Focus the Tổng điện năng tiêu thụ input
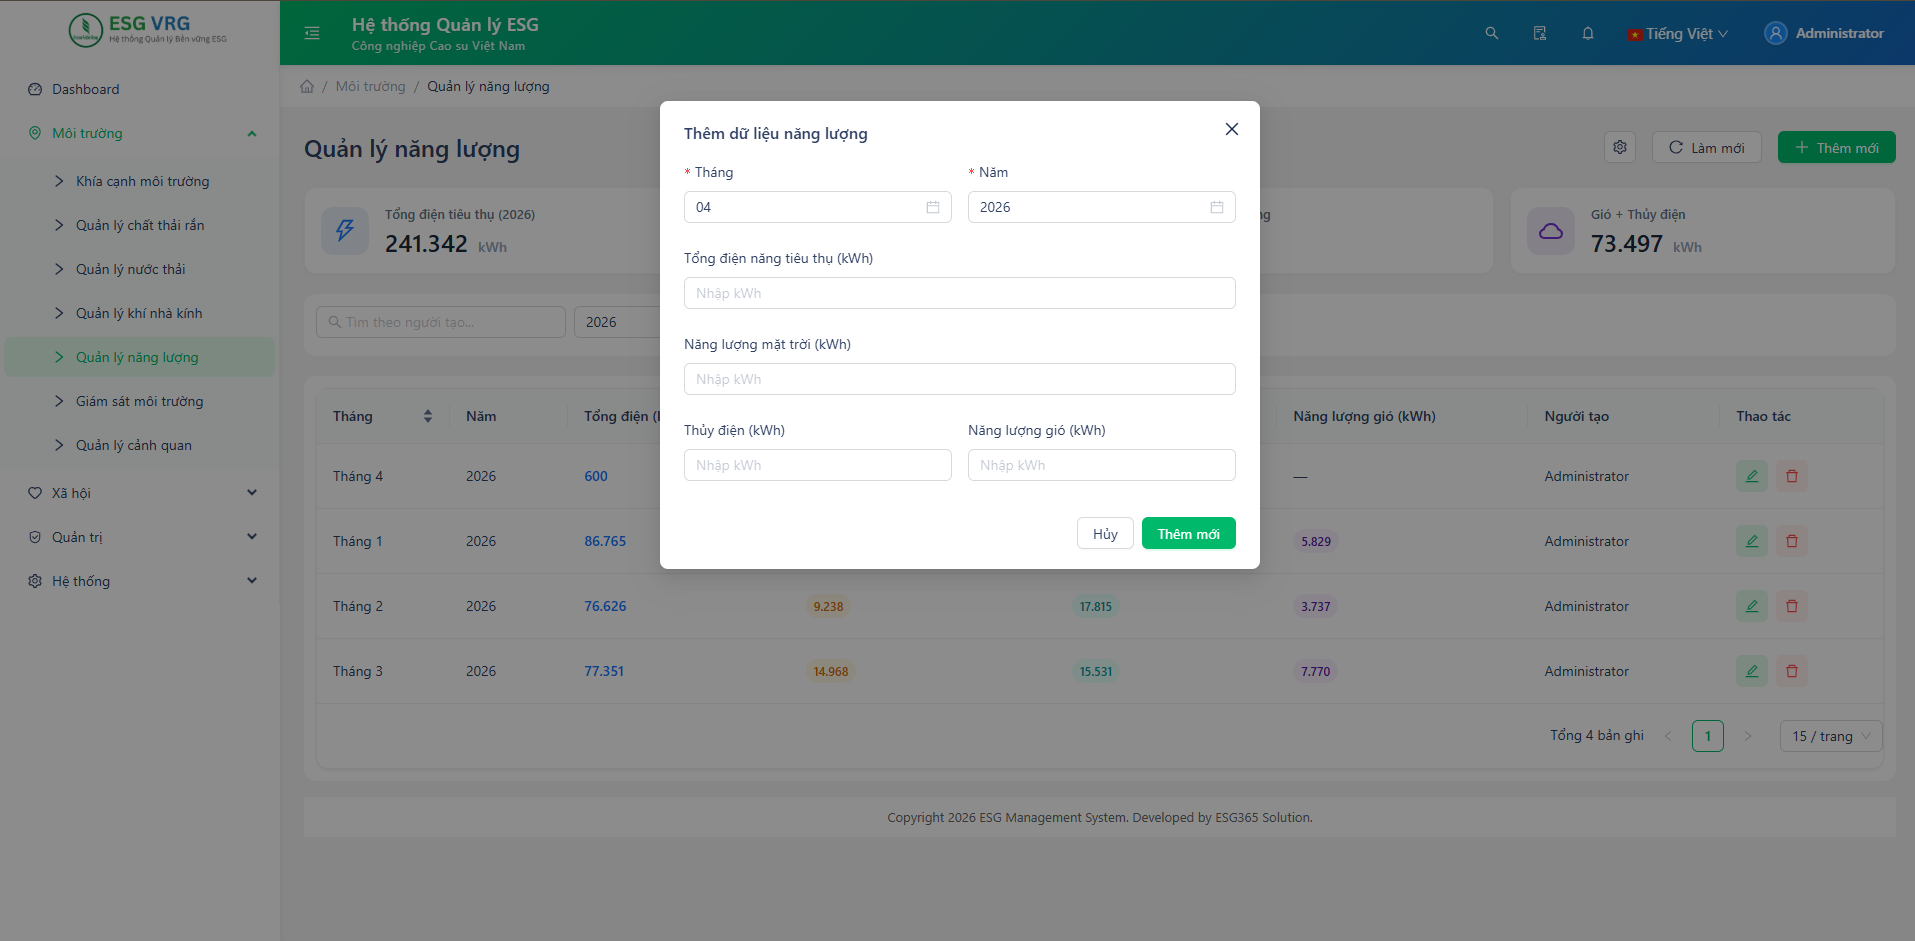Screen dimensions: 1915x941 click(x=960, y=293)
